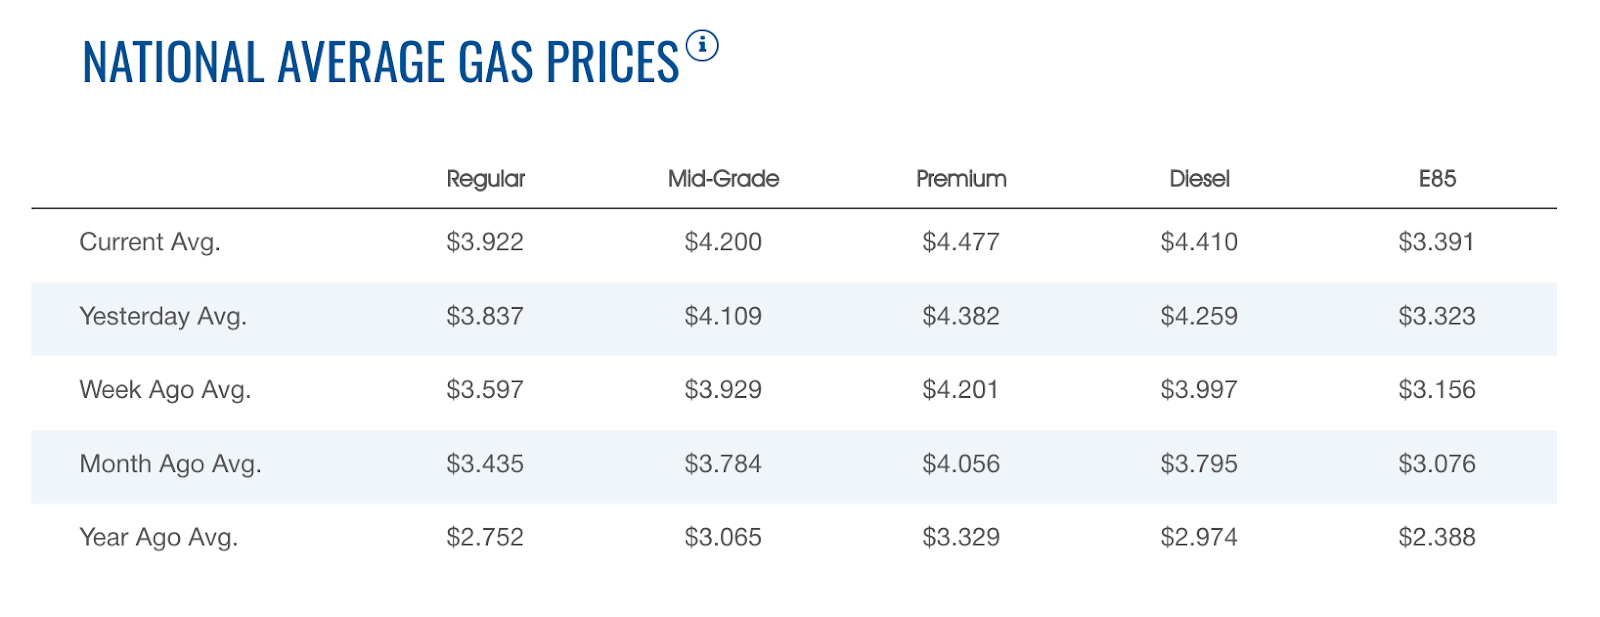Select the Premium column header
This screenshot has height=617, width=1600.
[961, 179]
